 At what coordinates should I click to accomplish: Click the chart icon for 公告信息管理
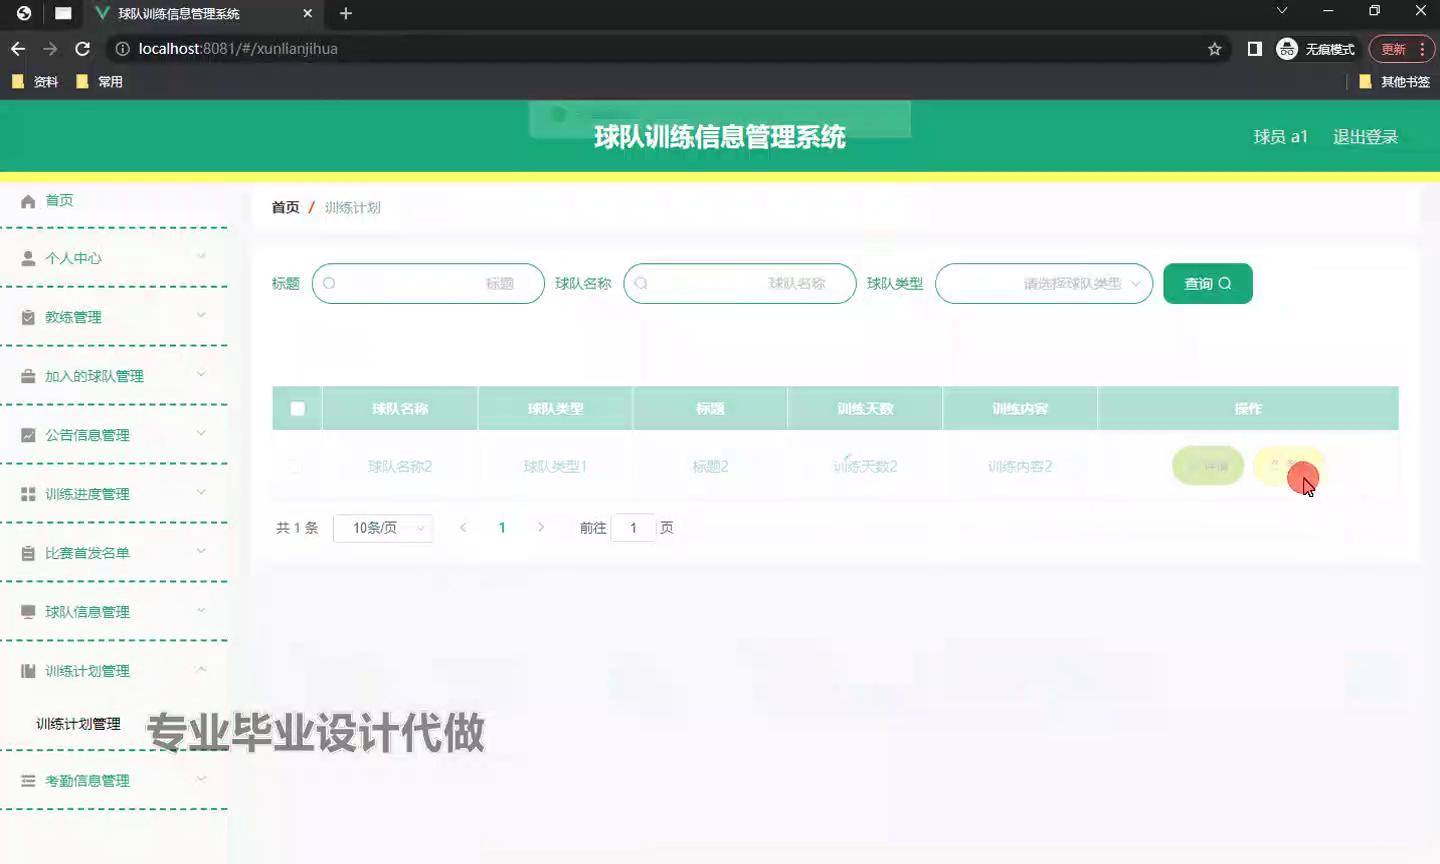pos(28,435)
